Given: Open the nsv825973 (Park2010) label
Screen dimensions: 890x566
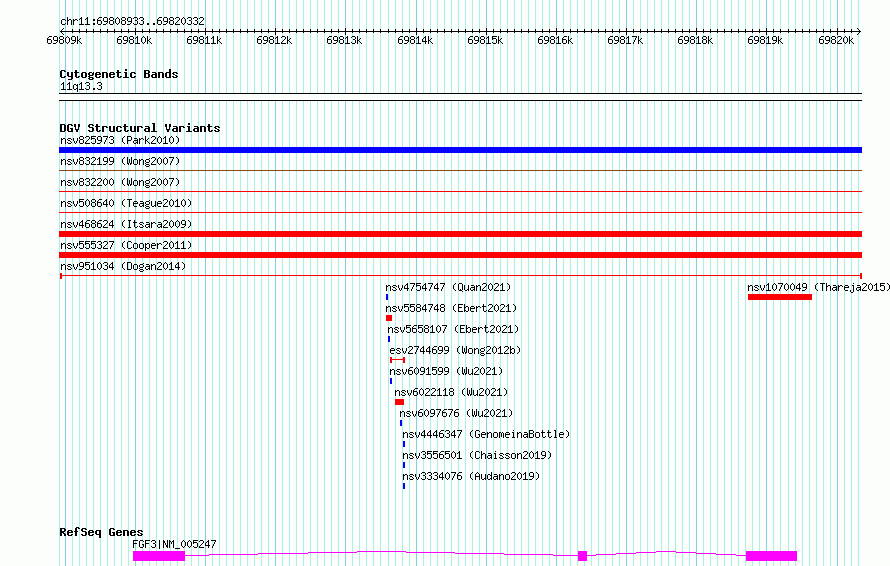Looking at the screenshot, I should [x=120, y=140].
